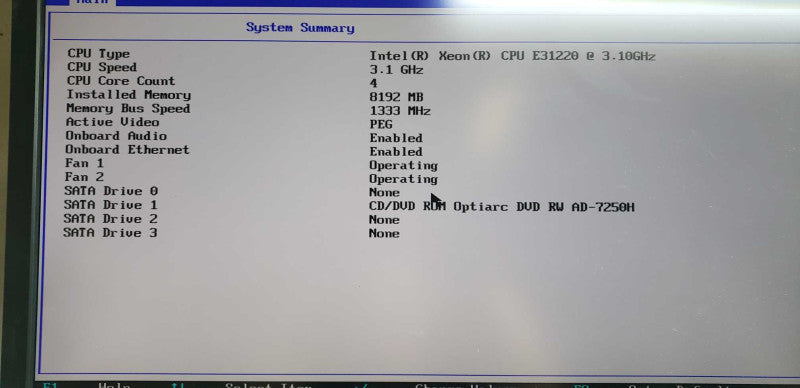Image resolution: width=800 pixels, height=388 pixels.
Task: Click None value for SATA Drive 0
Action: pos(384,192)
